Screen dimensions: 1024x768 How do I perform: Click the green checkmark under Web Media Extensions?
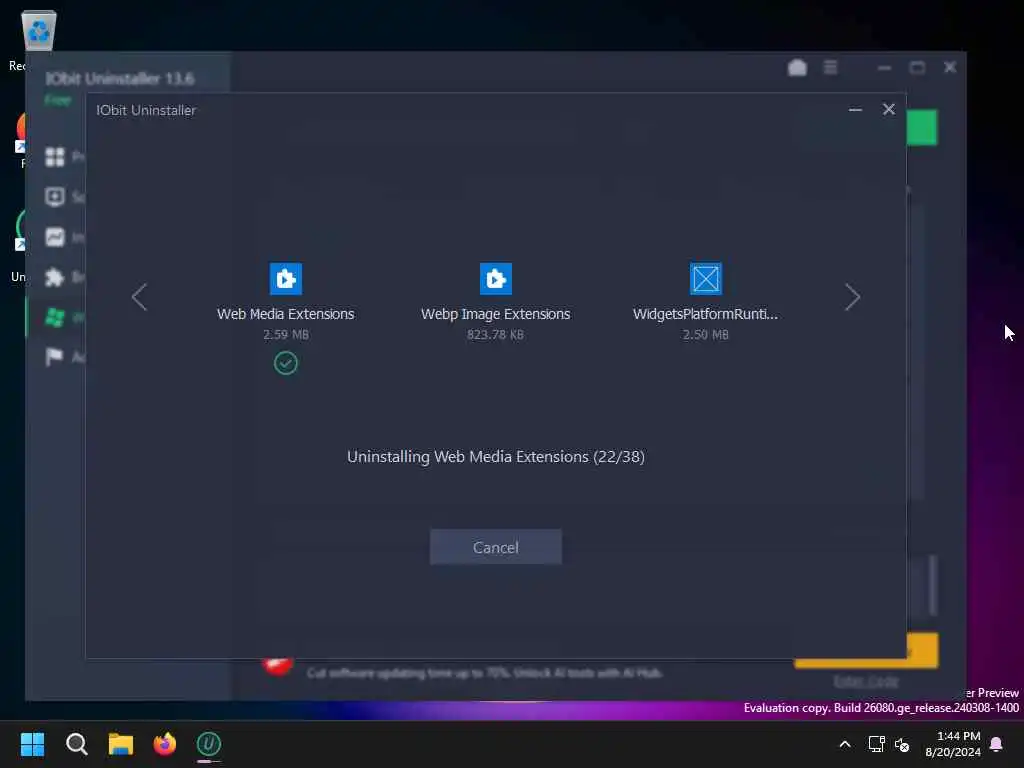[x=285, y=362]
